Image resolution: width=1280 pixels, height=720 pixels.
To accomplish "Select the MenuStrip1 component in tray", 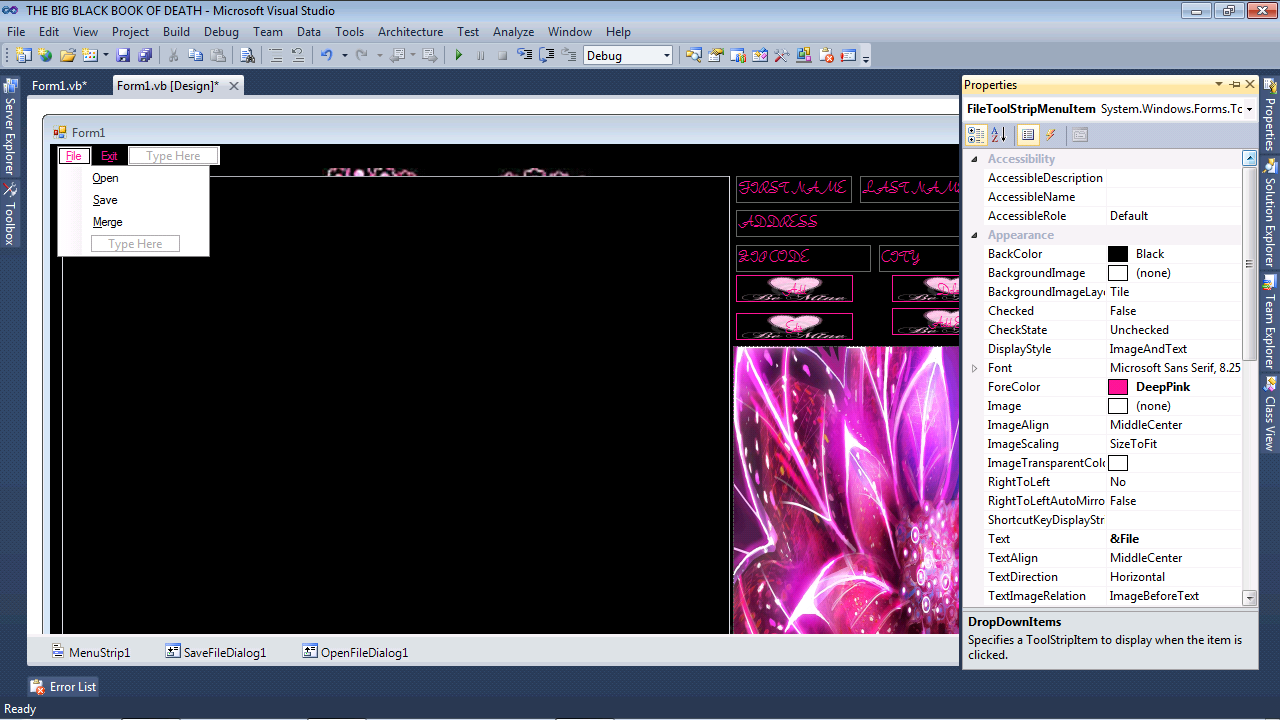I will click(x=91, y=652).
